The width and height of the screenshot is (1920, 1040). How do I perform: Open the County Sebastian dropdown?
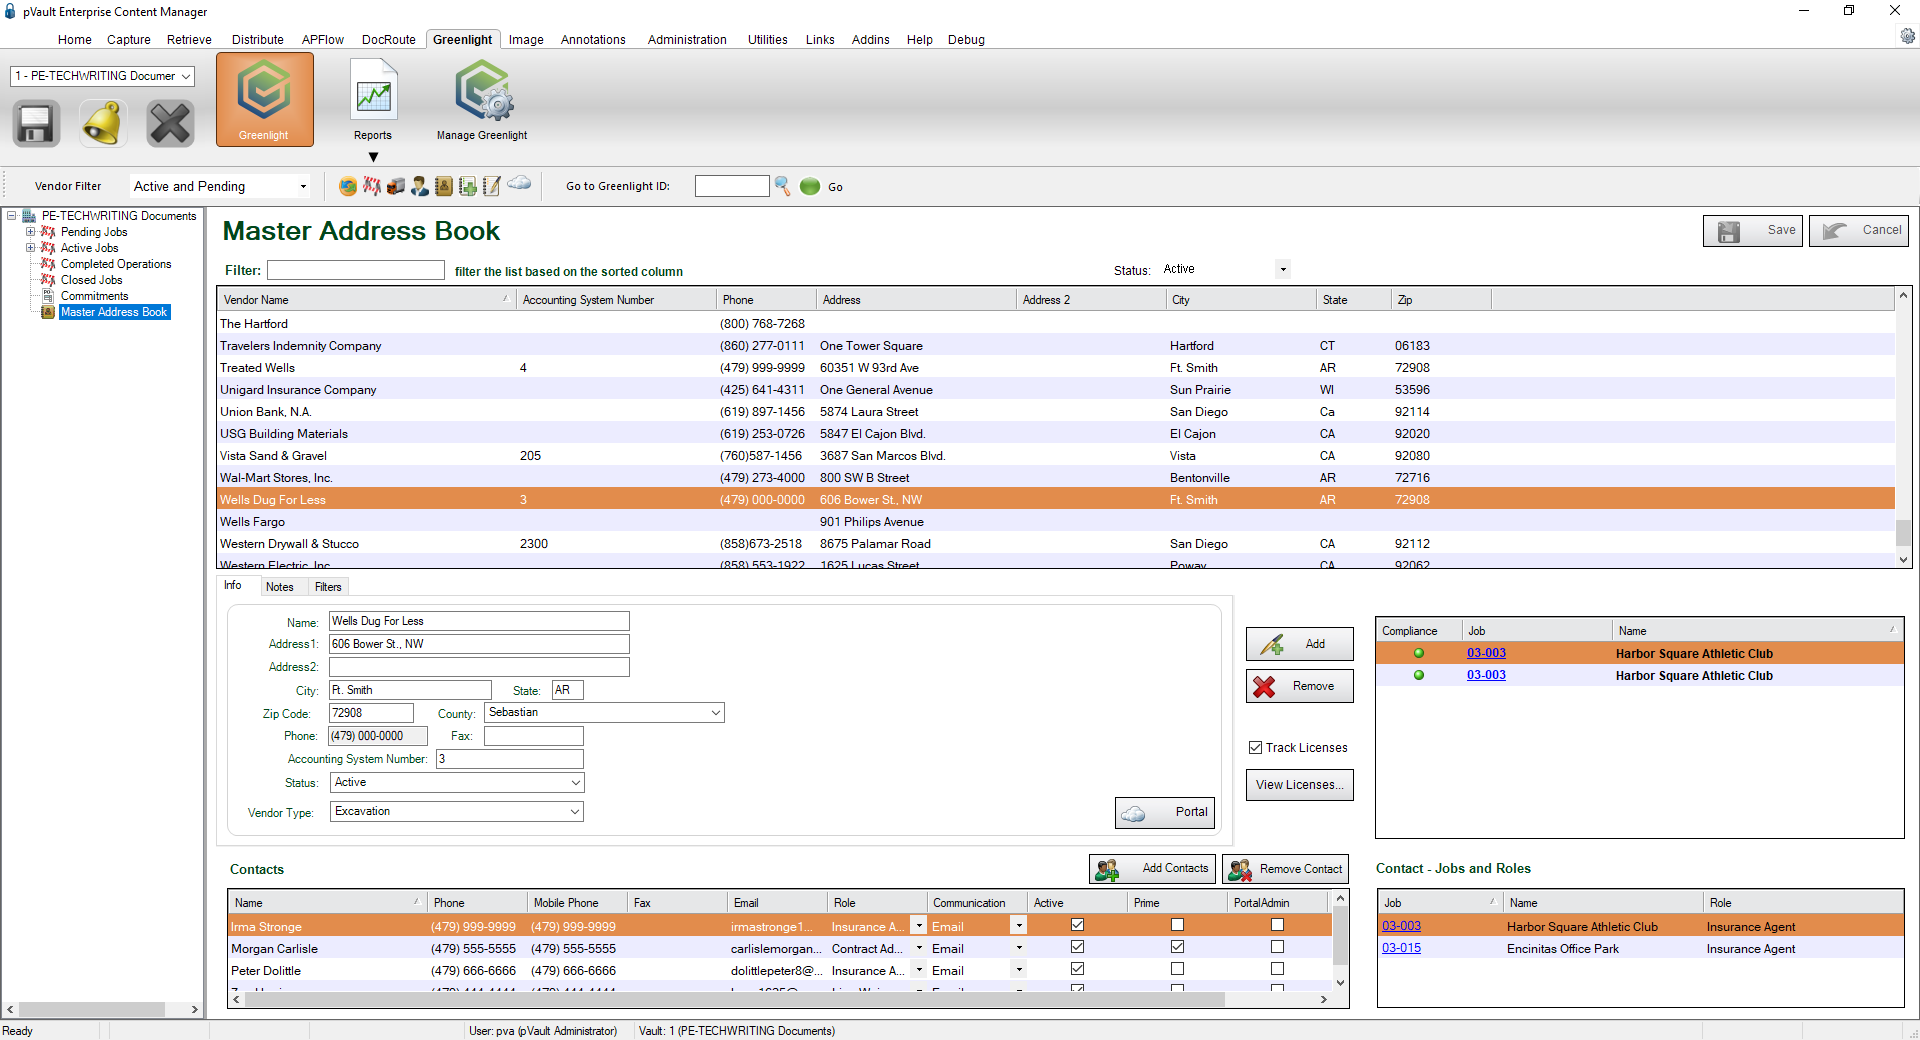tap(605, 713)
